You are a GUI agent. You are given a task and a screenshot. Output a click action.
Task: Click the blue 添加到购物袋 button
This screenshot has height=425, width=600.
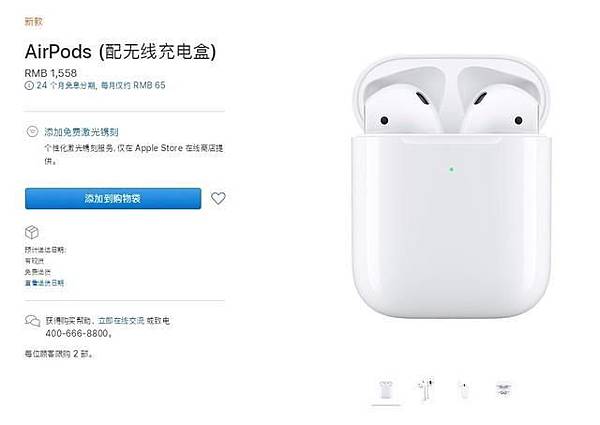pos(113,199)
